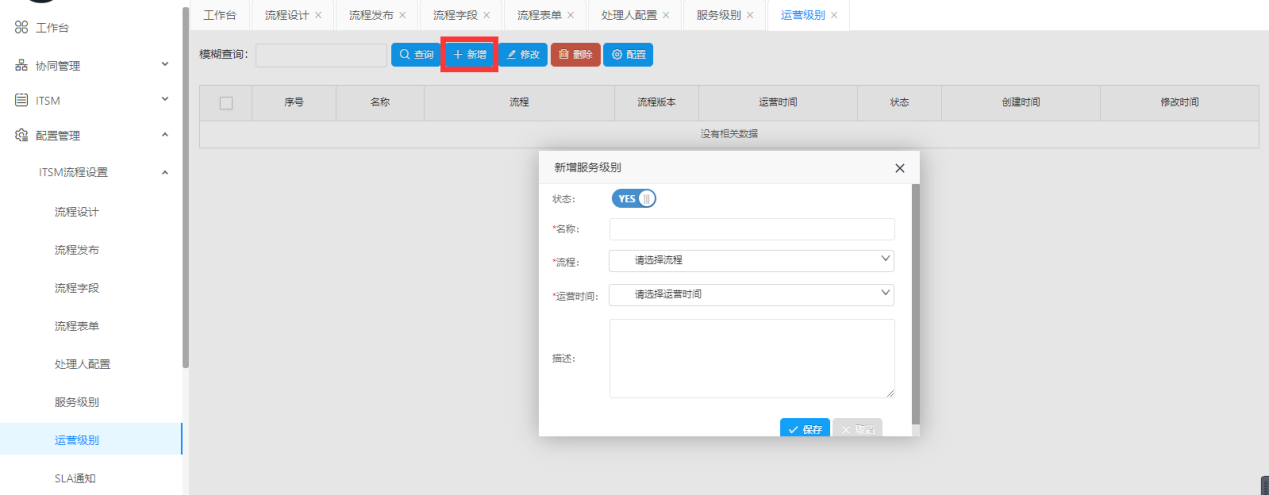The width and height of the screenshot is (1269, 495).
Task: Click the 名称 input field in dialog
Action: coord(751,229)
